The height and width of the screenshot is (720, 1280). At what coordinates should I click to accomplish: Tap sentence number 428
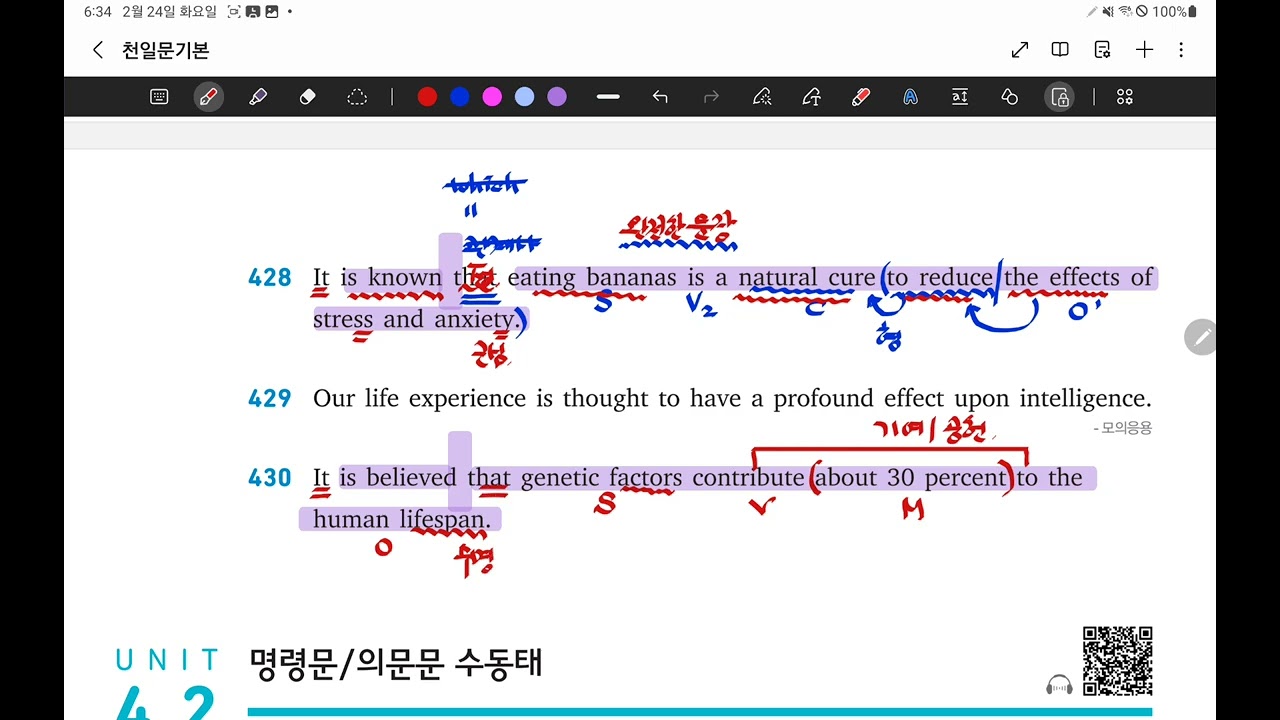click(x=270, y=278)
